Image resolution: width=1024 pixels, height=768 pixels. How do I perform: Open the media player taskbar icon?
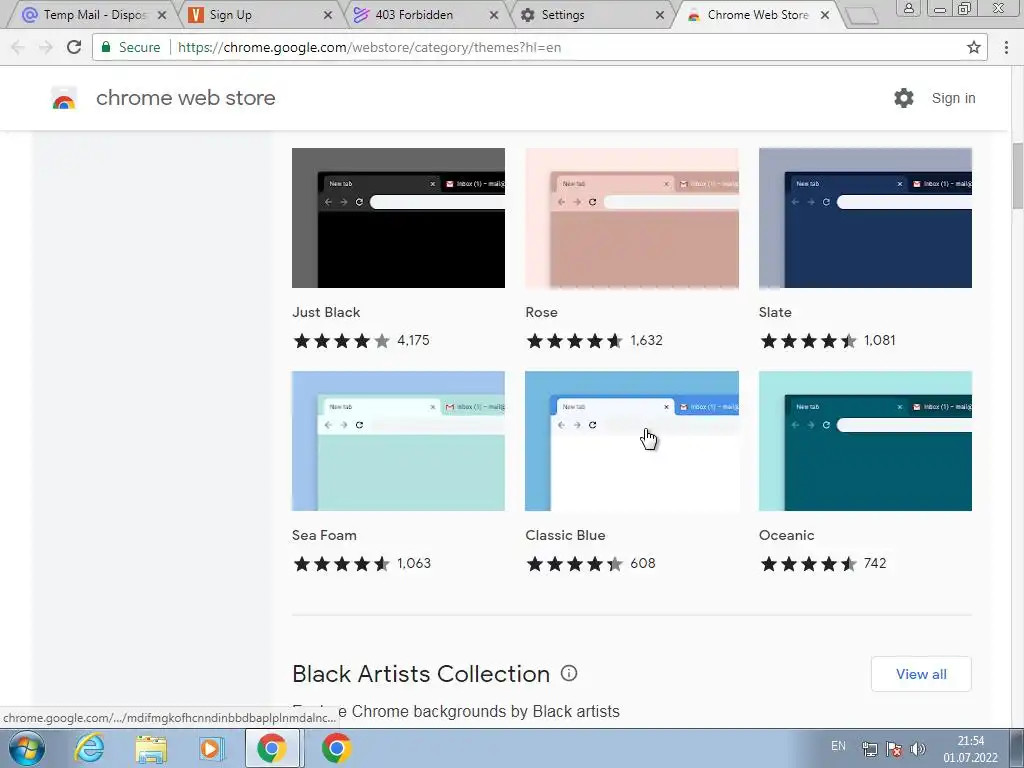click(x=211, y=748)
